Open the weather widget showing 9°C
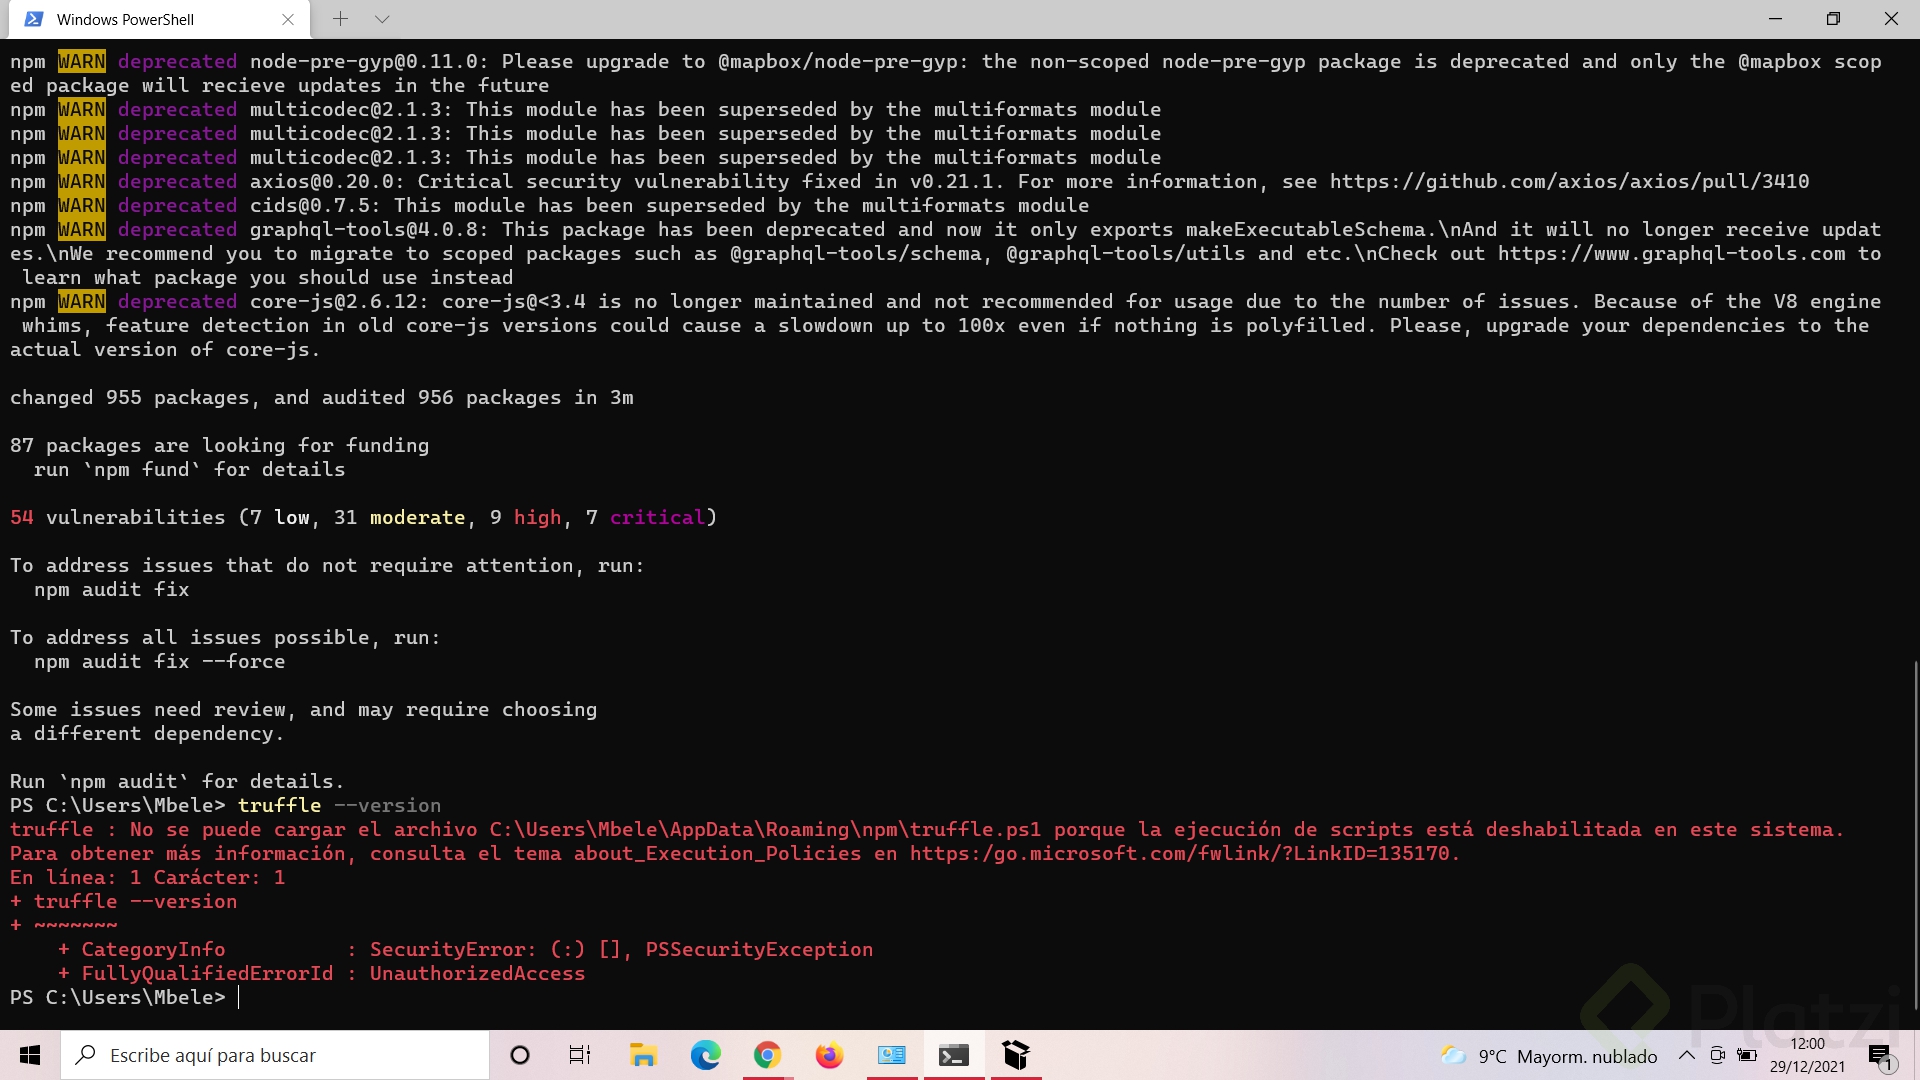Image resolution: width=1920 pixels, height=1080 pixels. (x=1548, y=1056)
